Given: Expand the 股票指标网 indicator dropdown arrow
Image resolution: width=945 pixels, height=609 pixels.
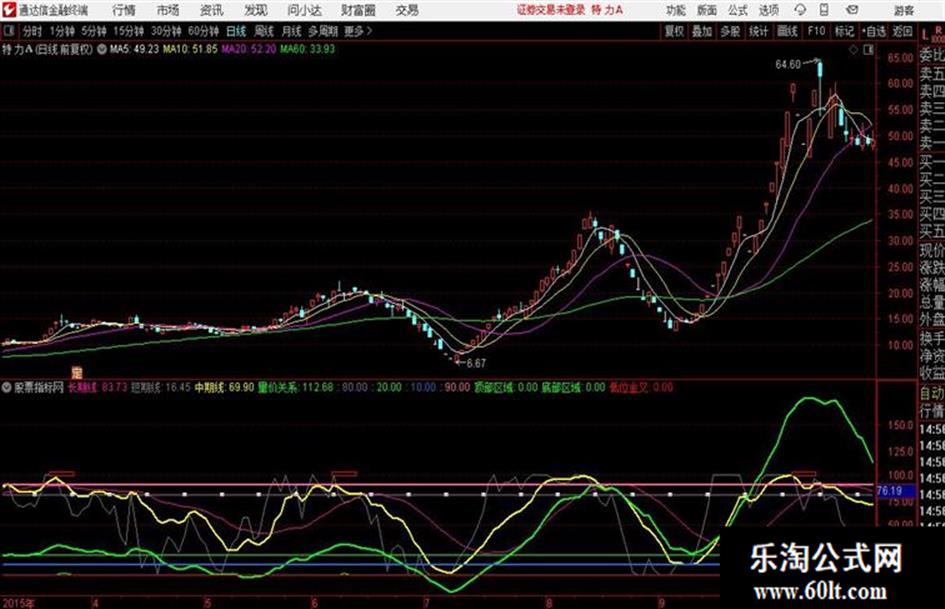Looking at the screenshot, I should 6,388.
